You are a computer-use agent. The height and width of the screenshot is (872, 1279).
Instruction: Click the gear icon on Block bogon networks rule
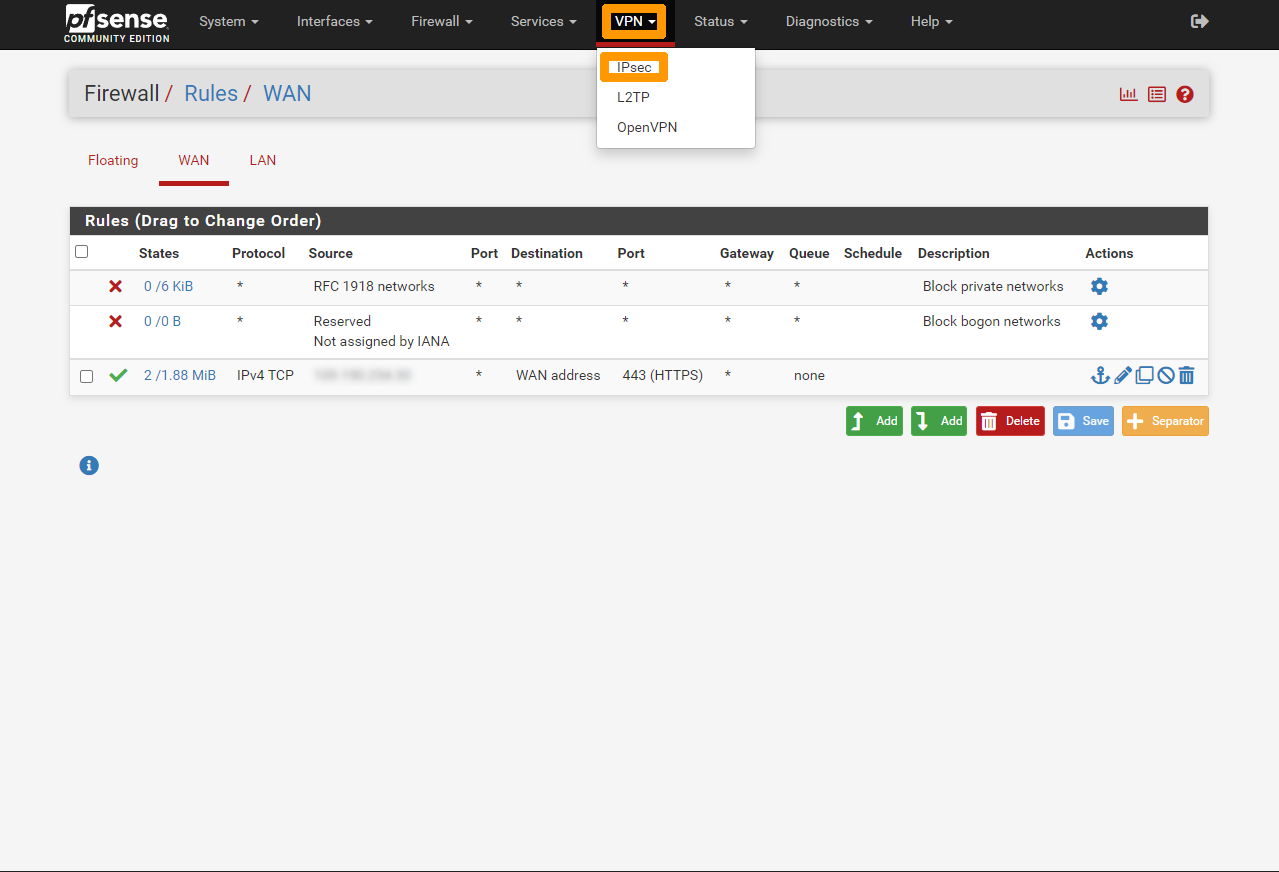(1099, 321)
